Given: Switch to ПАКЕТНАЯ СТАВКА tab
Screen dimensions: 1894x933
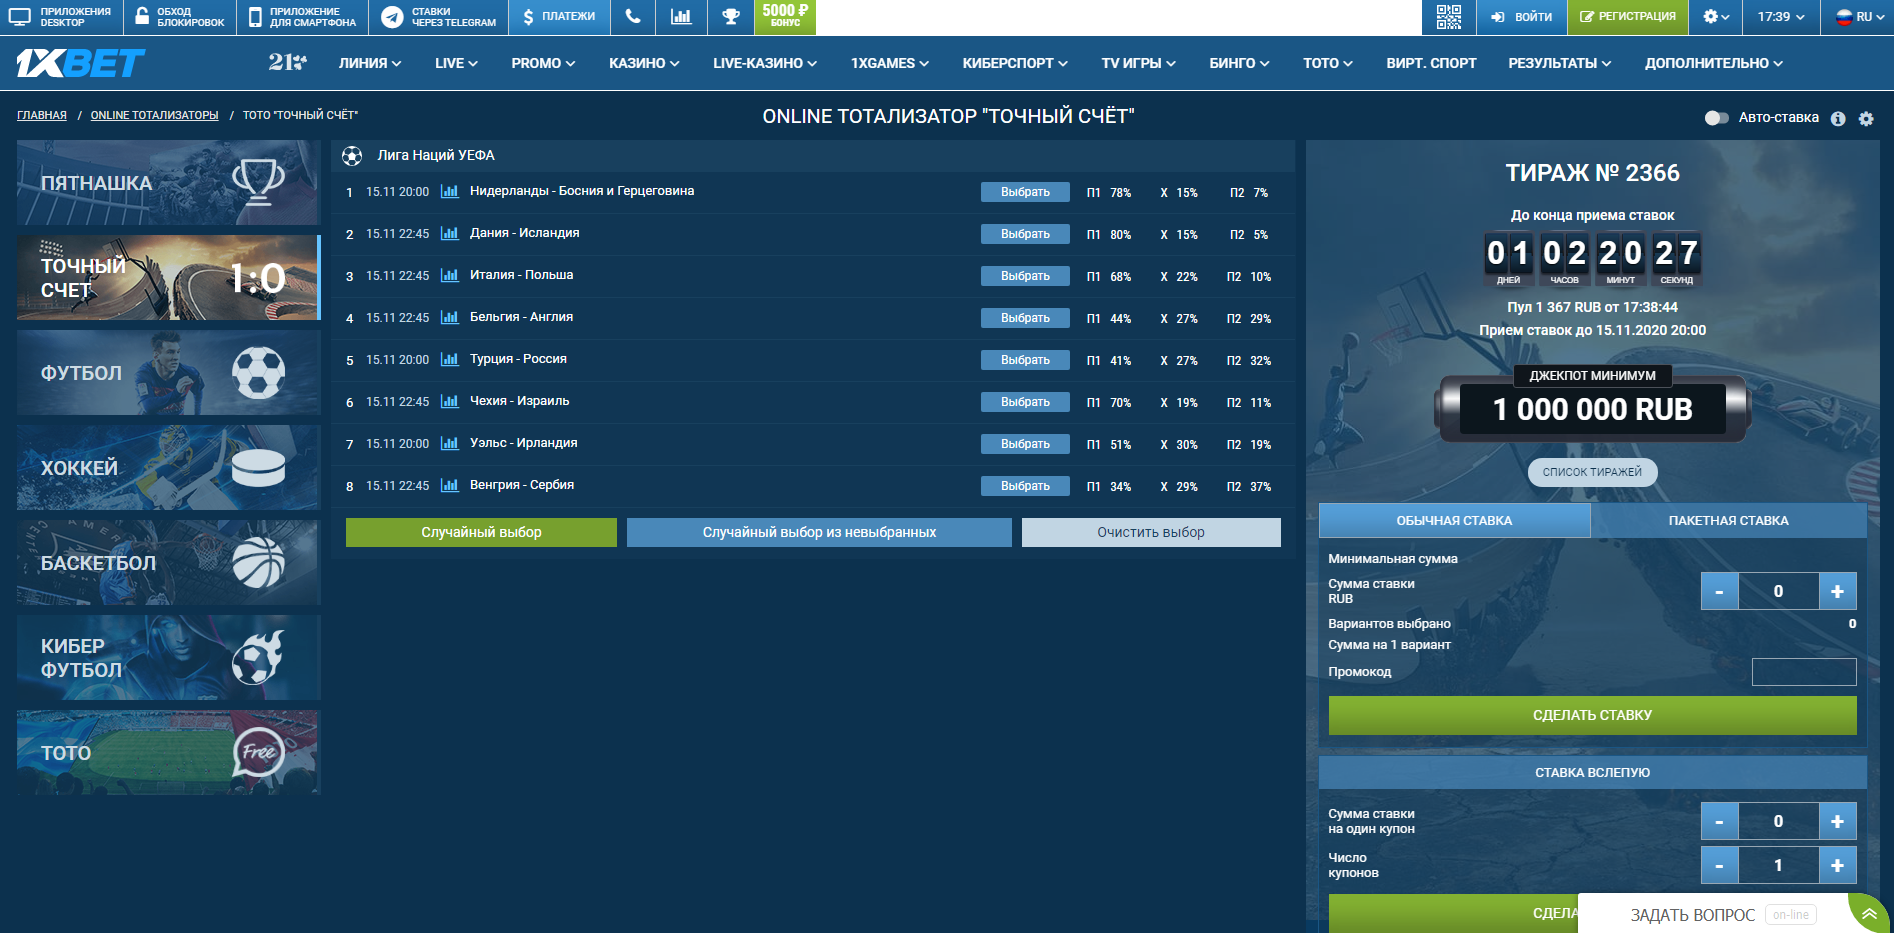Looking at the screenshot, I should 1728,520.
